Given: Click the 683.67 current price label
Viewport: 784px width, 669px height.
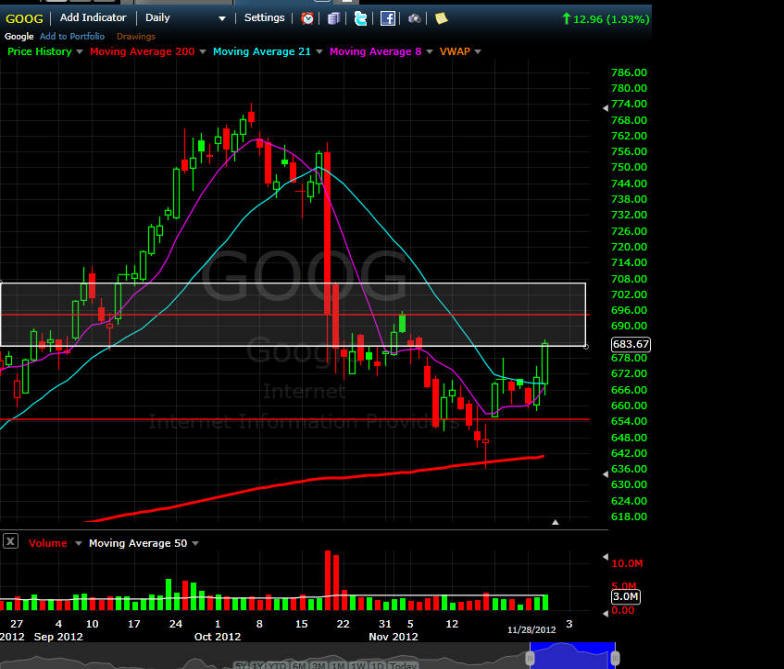Looking at the screenshot, I should tap(631, 344).
